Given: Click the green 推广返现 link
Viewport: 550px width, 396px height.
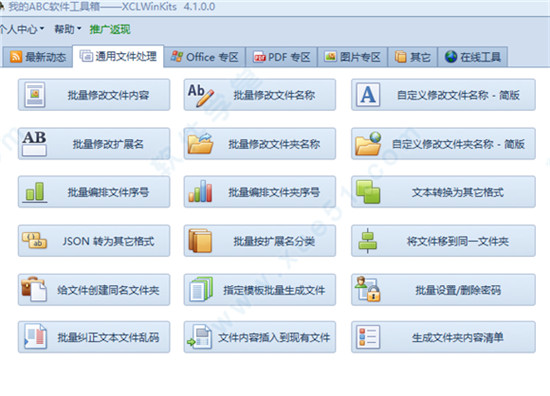Looking at the screenshot, I should coord(110,29).
